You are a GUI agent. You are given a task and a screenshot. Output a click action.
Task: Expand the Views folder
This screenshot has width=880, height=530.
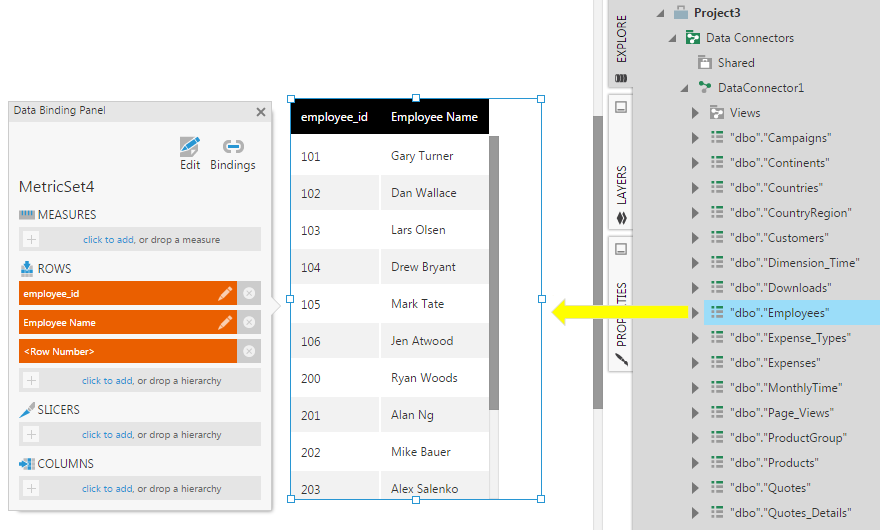(x=695, y=113)
